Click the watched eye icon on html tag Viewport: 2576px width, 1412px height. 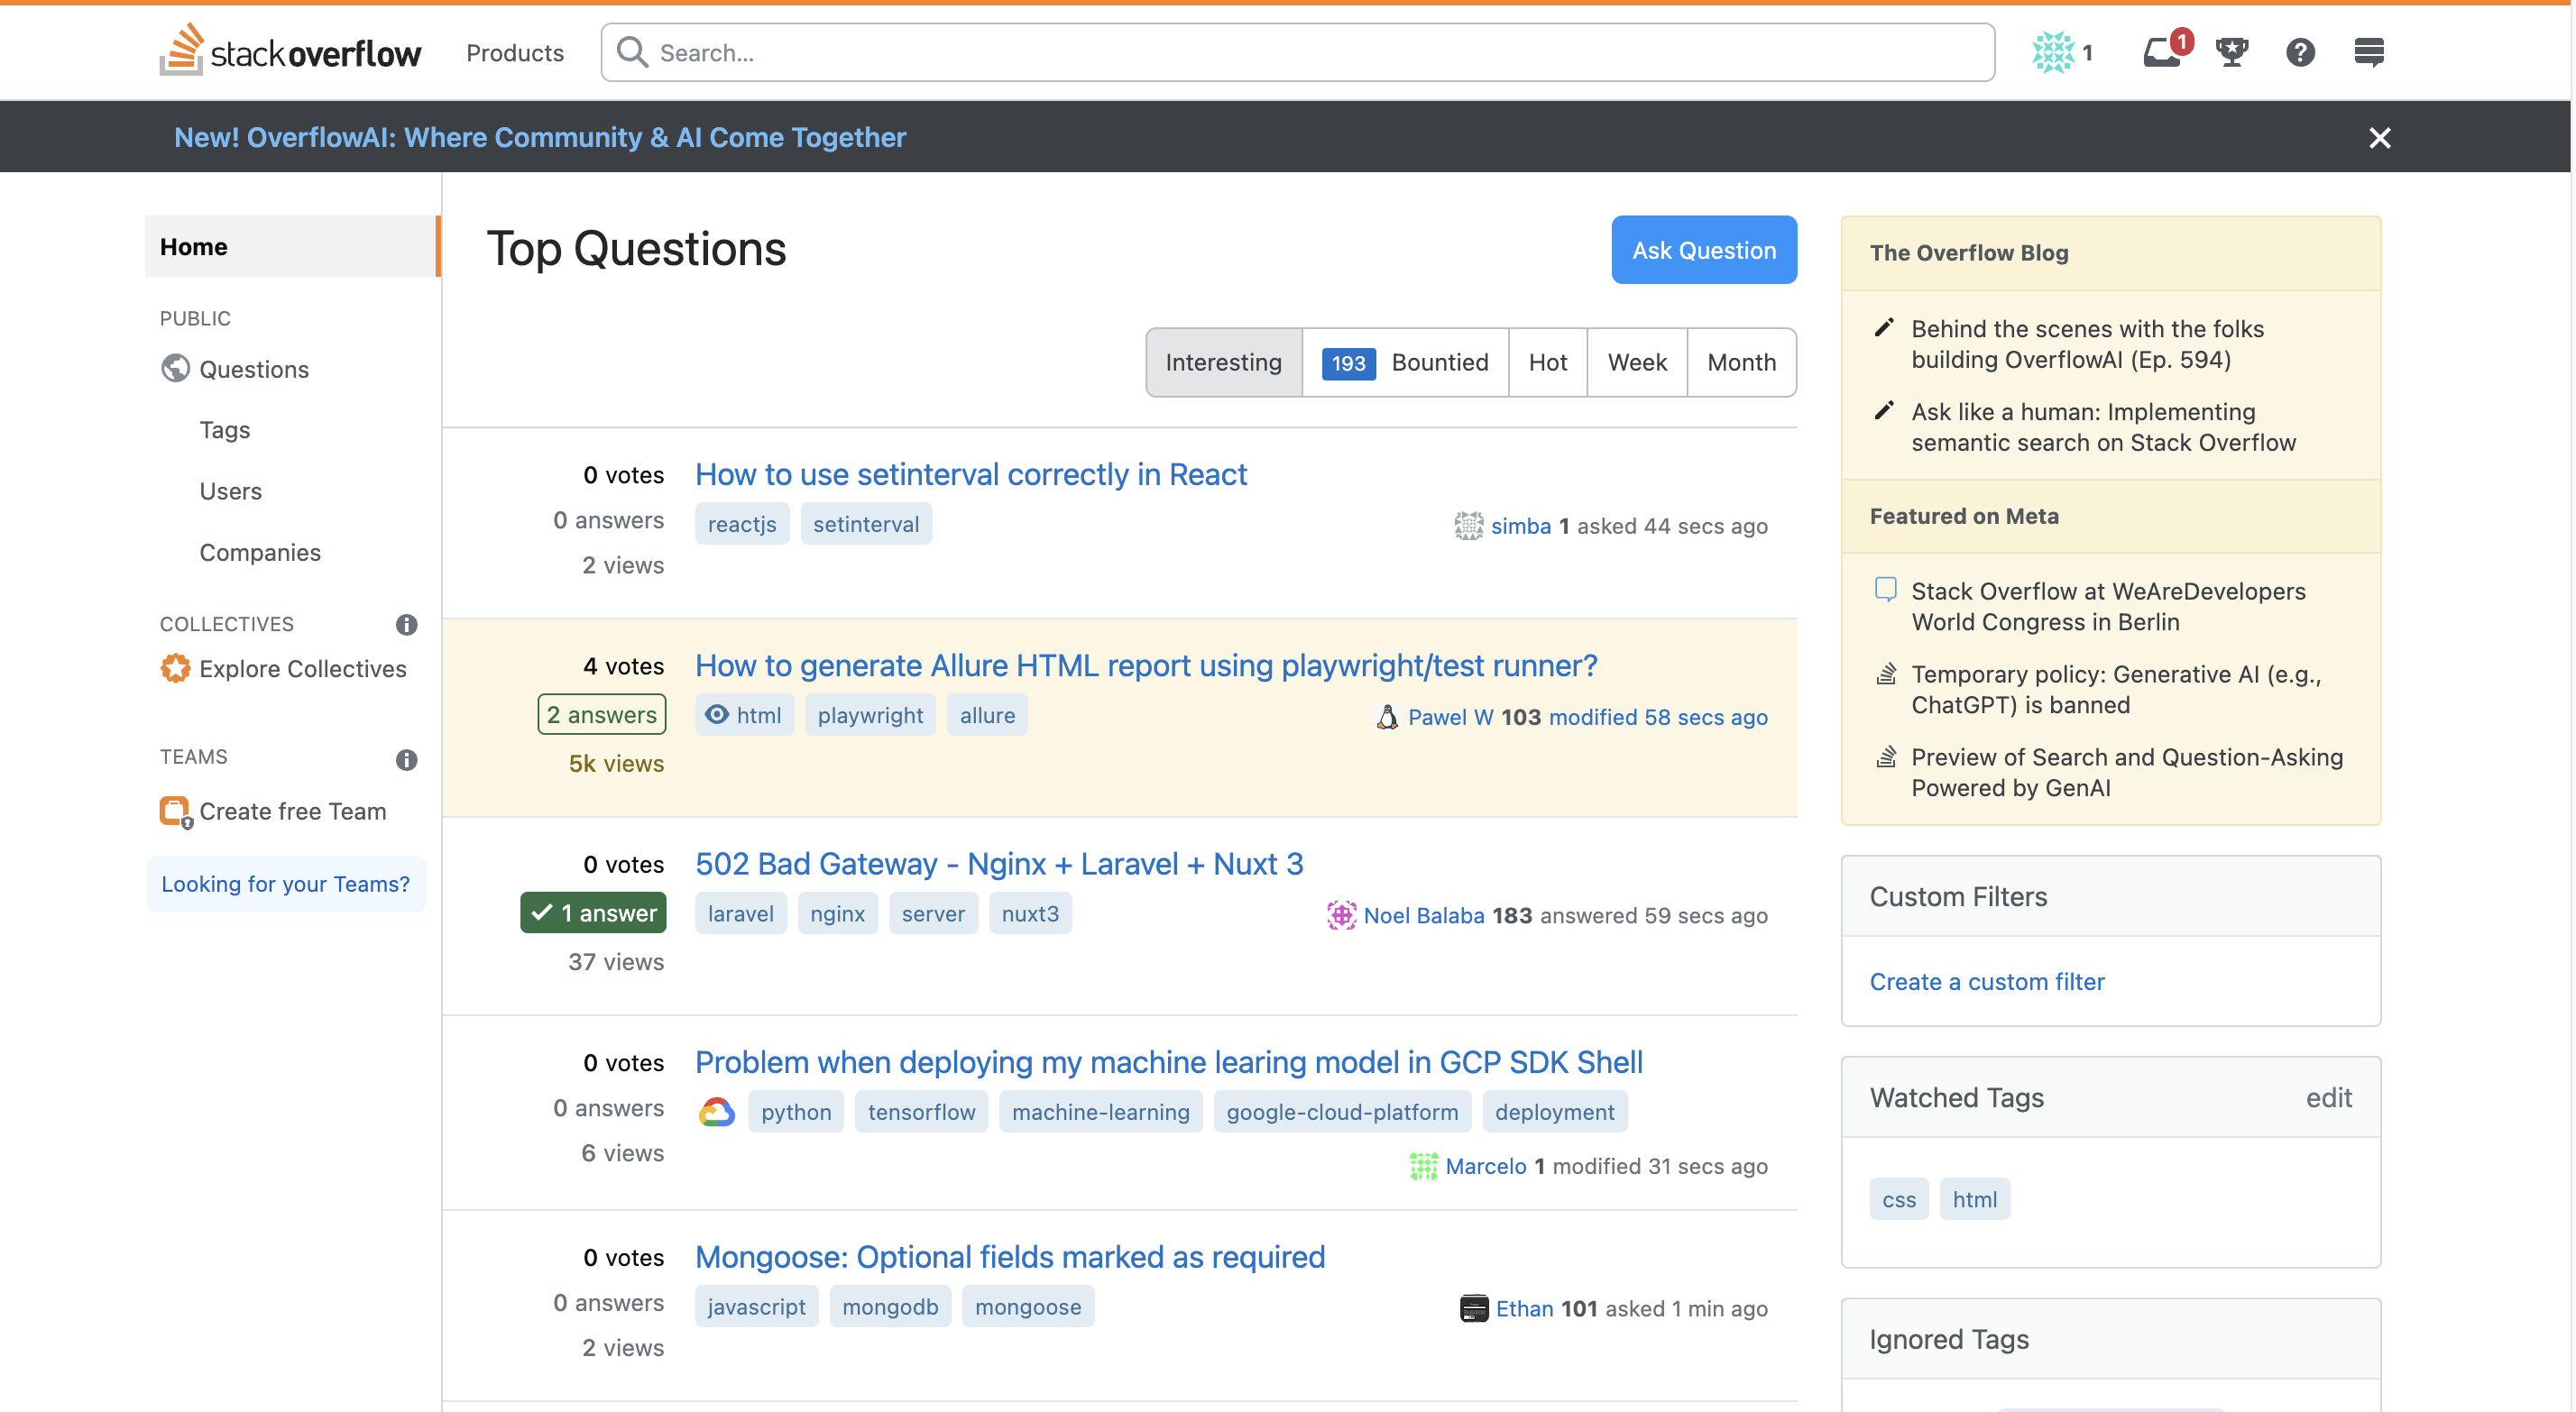tap(717, 714)
